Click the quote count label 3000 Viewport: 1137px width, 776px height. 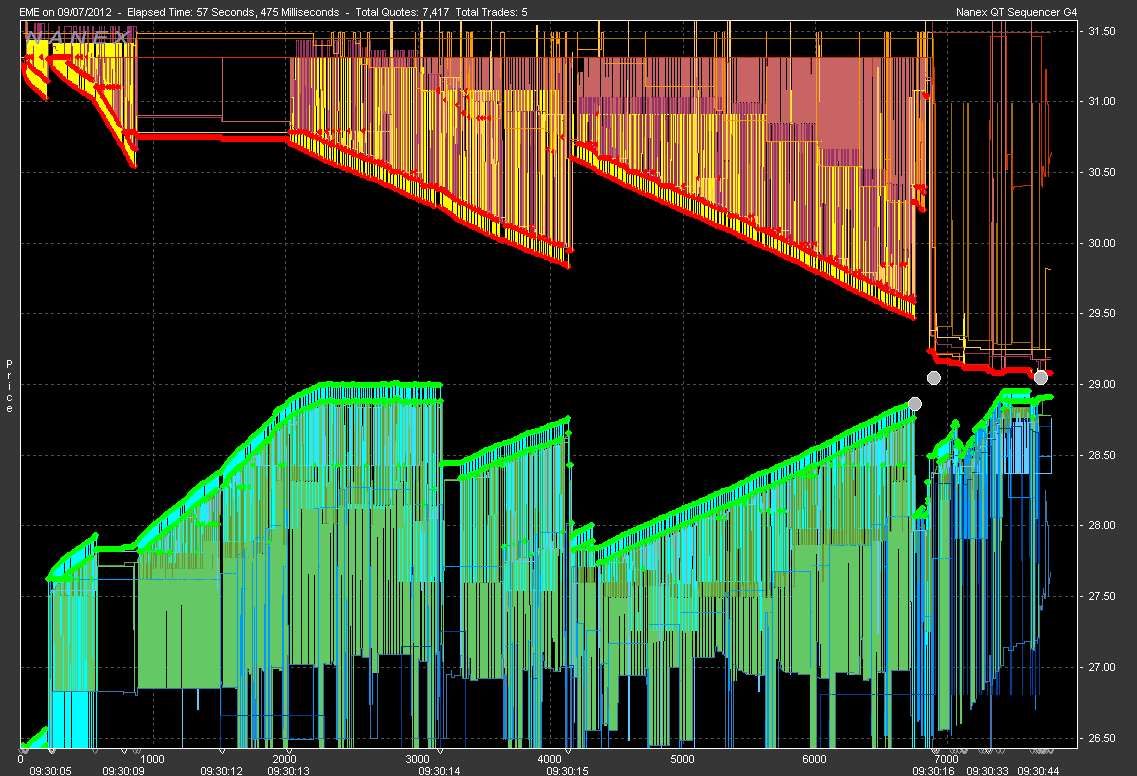[418, 759]
